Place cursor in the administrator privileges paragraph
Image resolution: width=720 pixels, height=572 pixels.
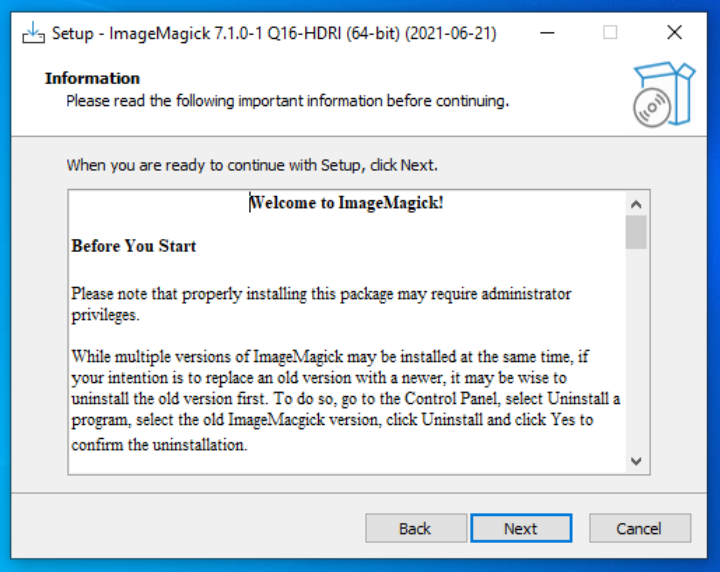coord(321,304)
